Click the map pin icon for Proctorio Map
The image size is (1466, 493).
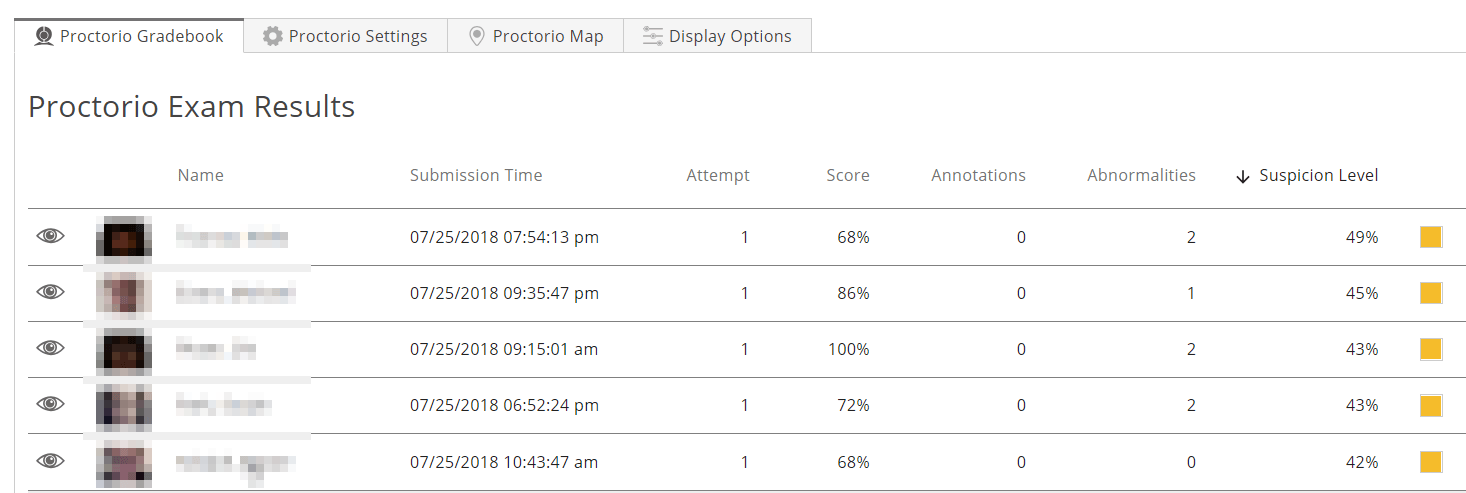[x=477, y=36]
